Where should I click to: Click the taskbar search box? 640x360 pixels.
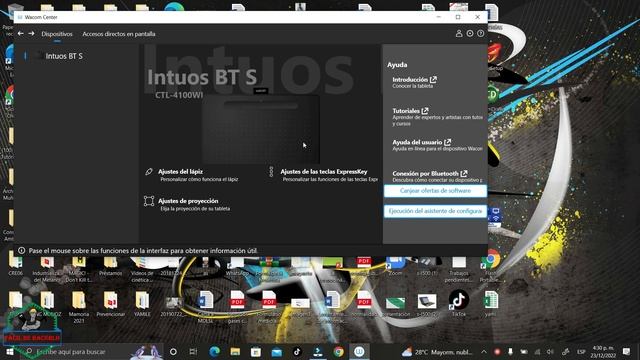[92, 351]
